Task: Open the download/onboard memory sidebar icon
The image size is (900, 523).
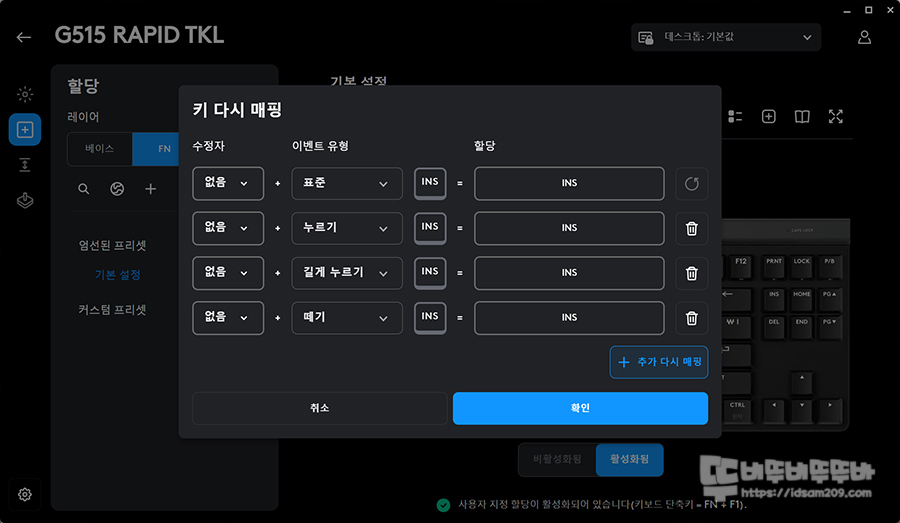Action: (25, 201)
